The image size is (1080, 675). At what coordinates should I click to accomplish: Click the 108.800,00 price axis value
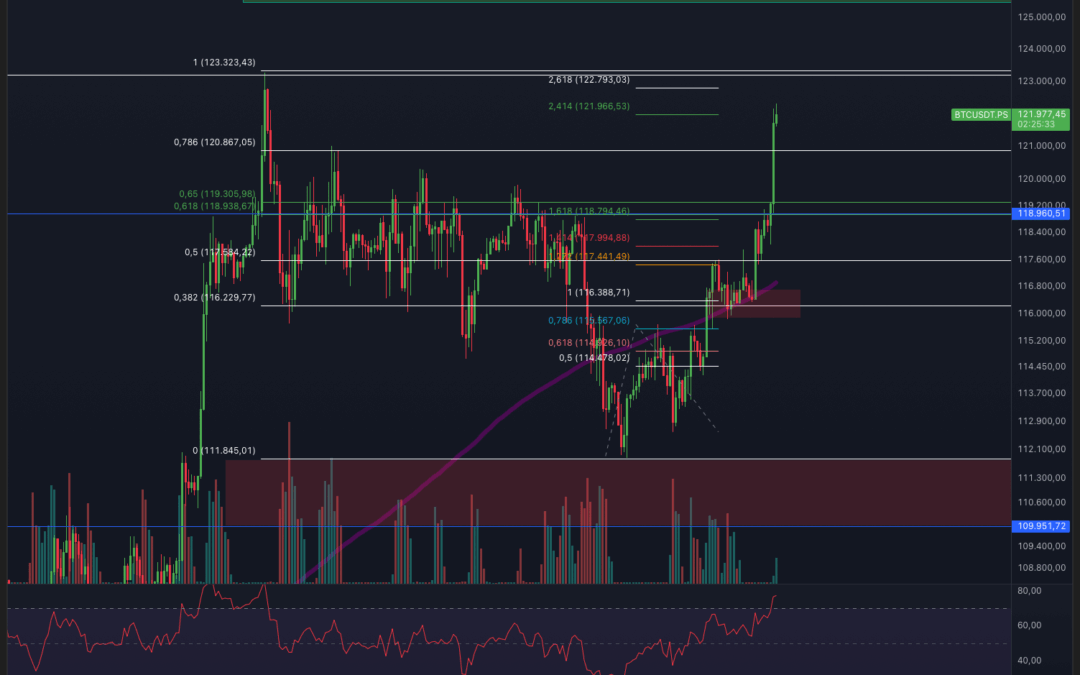(1041, 568)
